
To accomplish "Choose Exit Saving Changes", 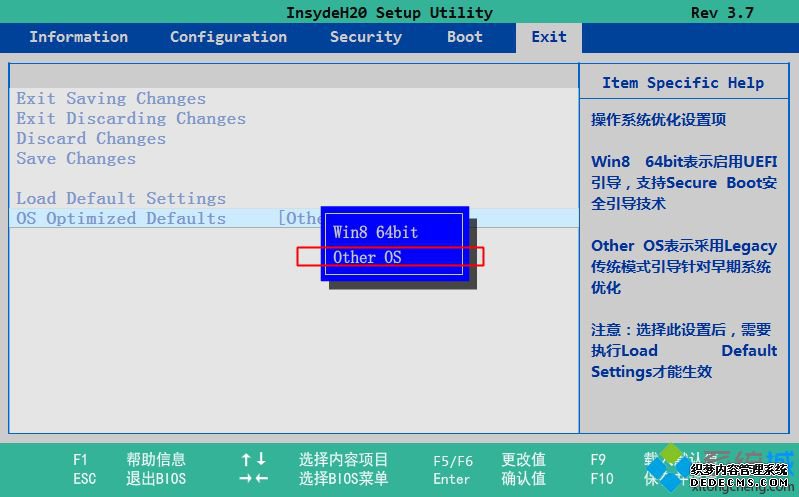I will pos(111,98).
